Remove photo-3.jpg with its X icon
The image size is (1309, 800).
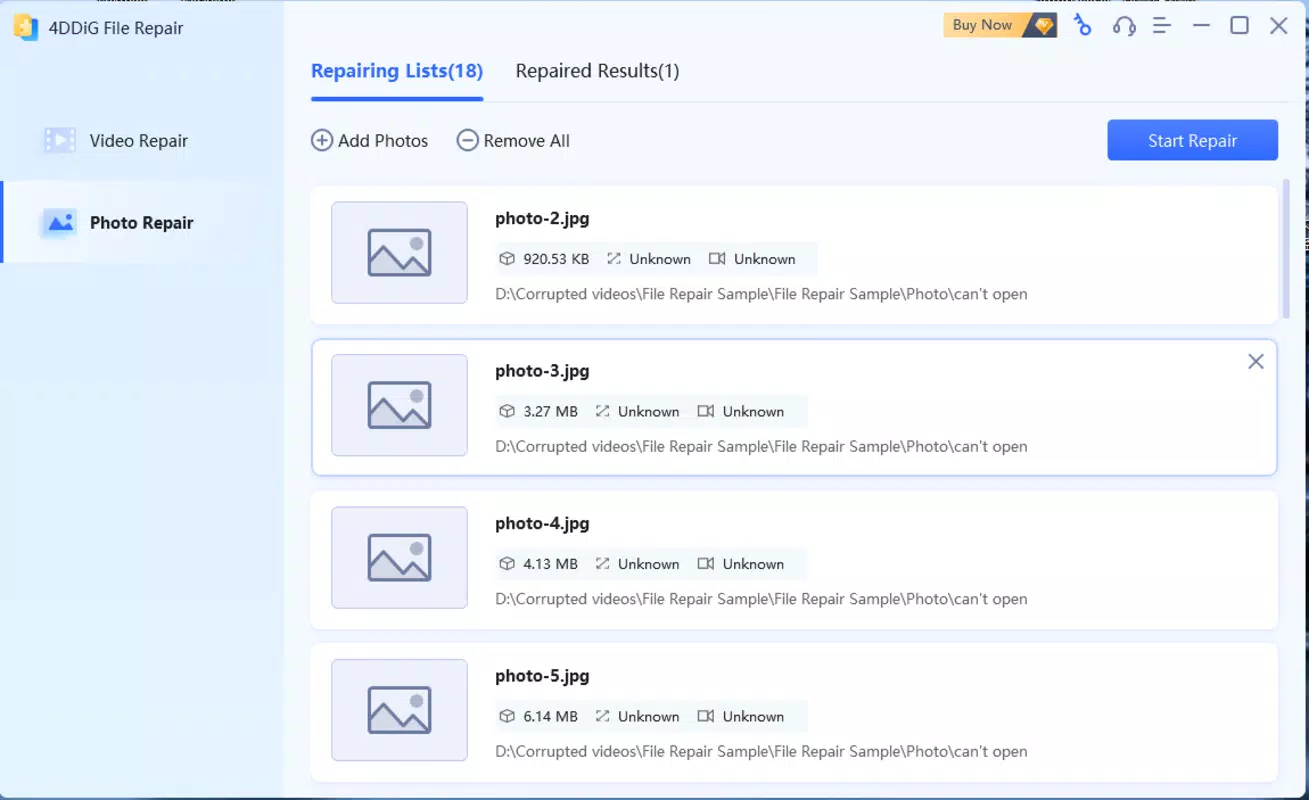click(x=1256, y=362)
